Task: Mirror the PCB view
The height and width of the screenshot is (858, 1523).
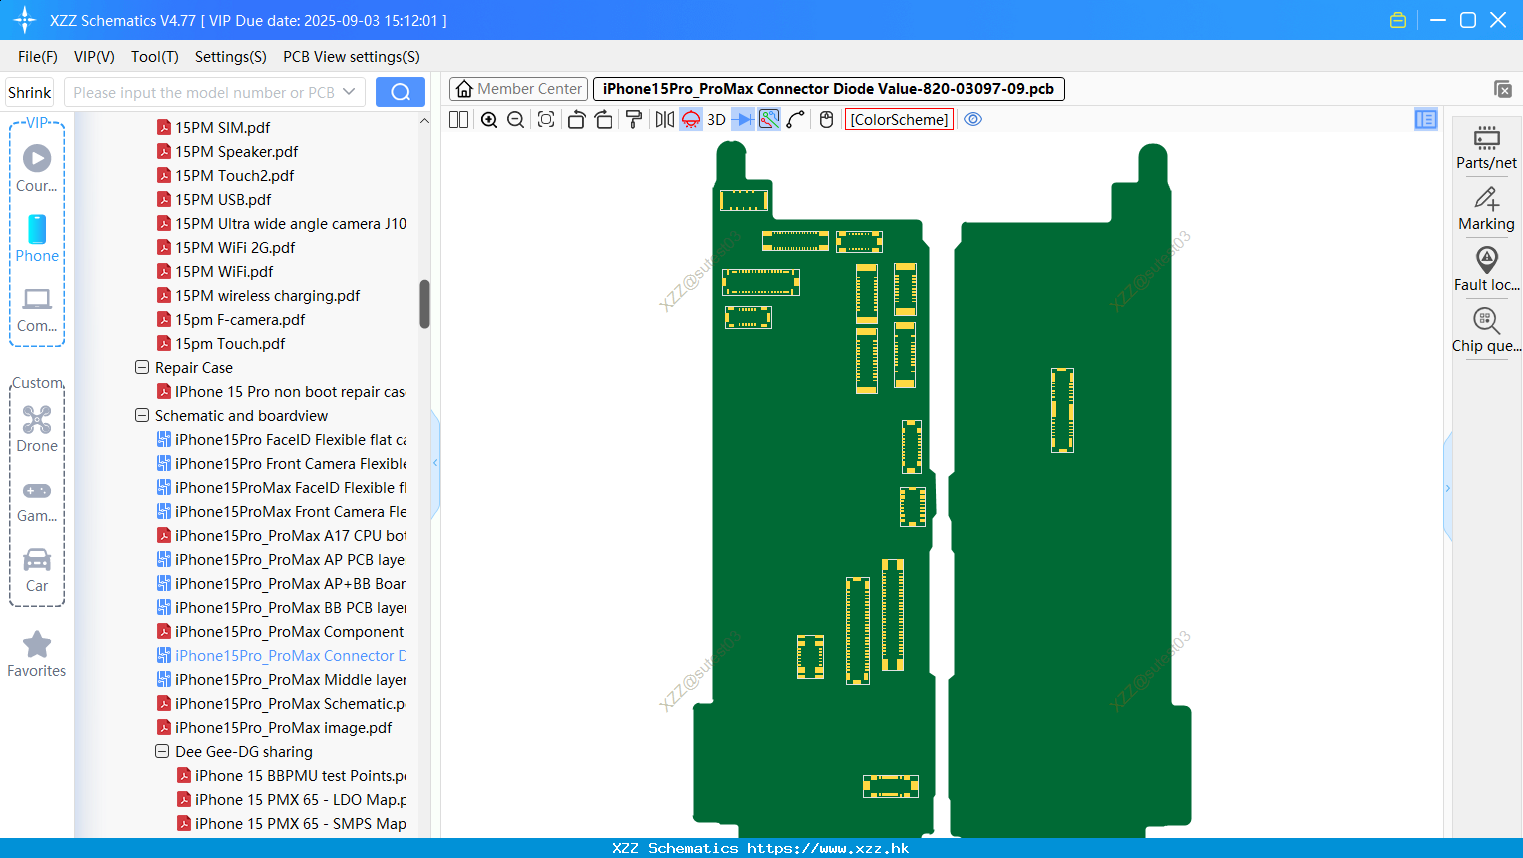Action: [664, 119]
